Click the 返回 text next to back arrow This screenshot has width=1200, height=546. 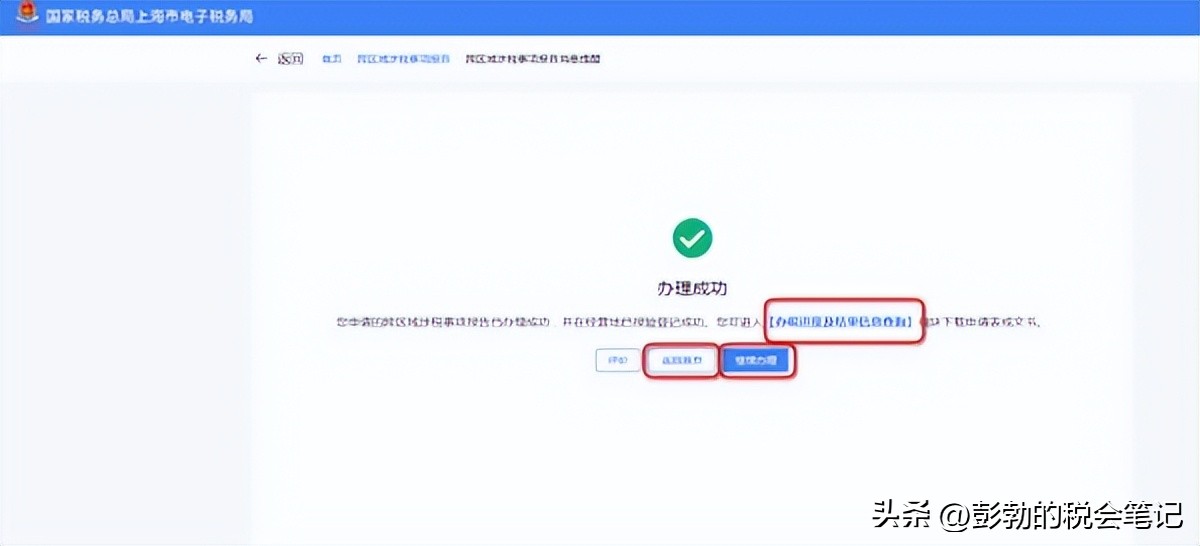tap(290, 59)
